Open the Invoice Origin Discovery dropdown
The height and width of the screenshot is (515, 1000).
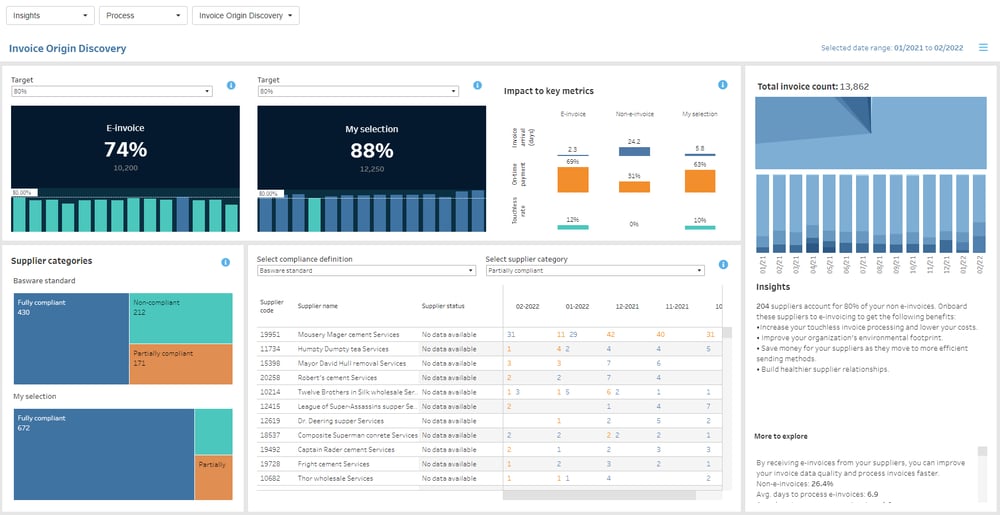tap(246, 16)
